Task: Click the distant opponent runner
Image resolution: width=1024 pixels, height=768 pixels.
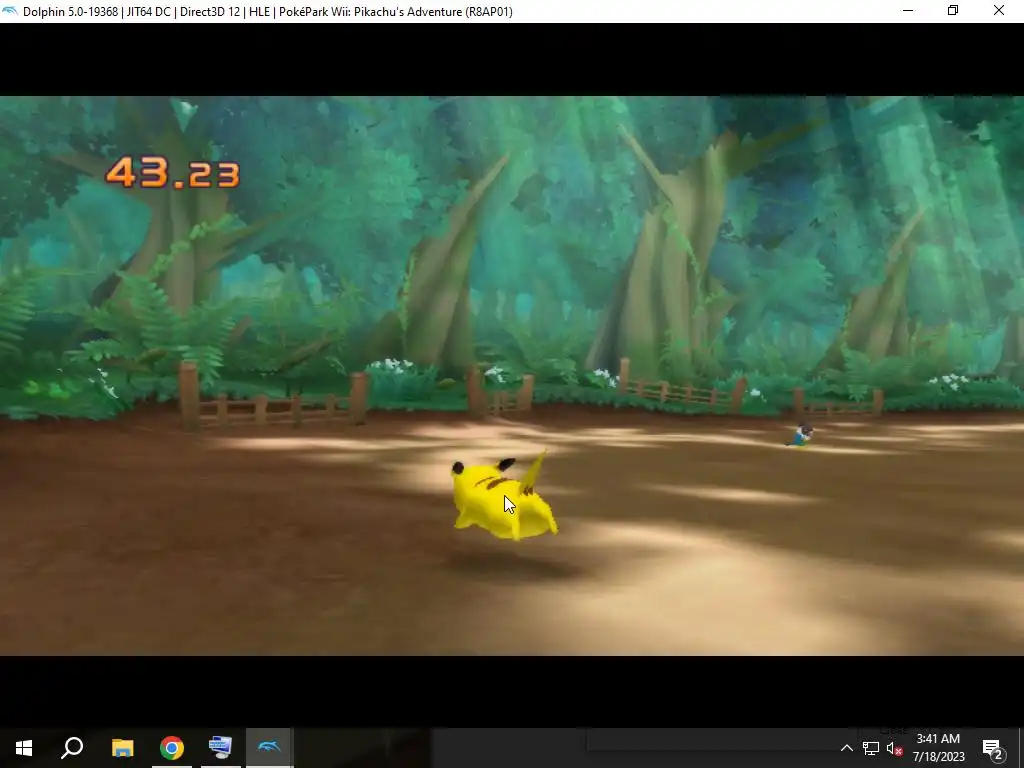Action: (801, 436)
